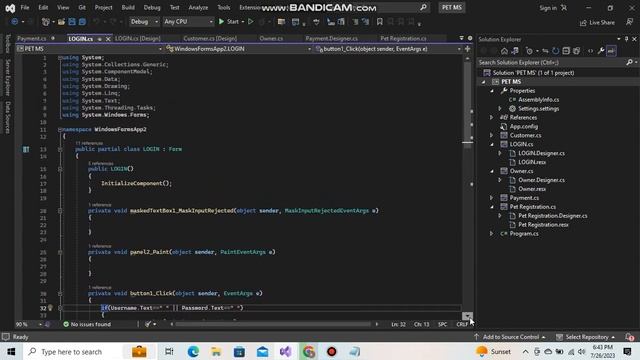
Task: Close the LOGIN.cs tab
Action: coord(108,39)
